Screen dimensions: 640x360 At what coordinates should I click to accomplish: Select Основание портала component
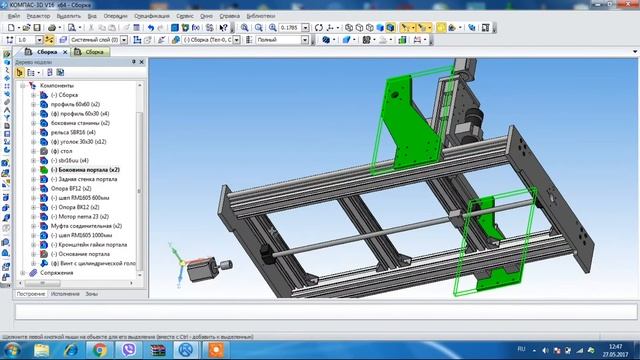click(80, 254)
